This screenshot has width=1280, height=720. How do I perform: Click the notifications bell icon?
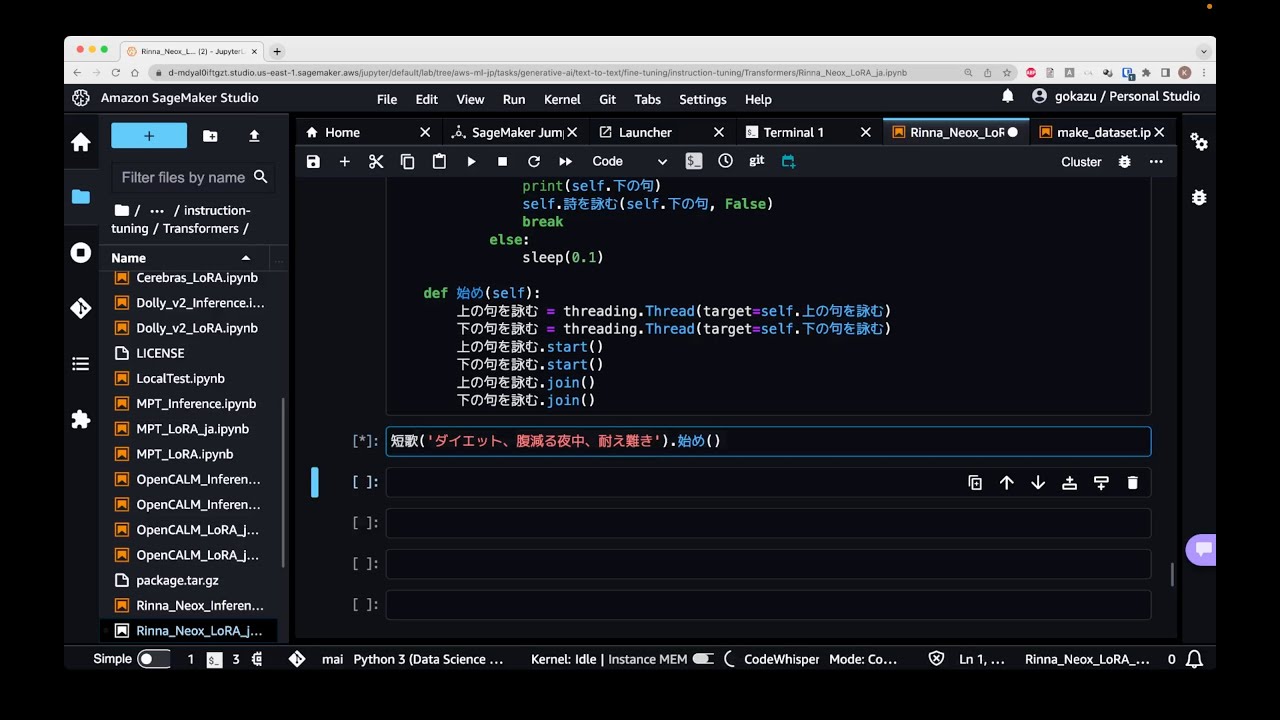click(x=1008, y=96)
